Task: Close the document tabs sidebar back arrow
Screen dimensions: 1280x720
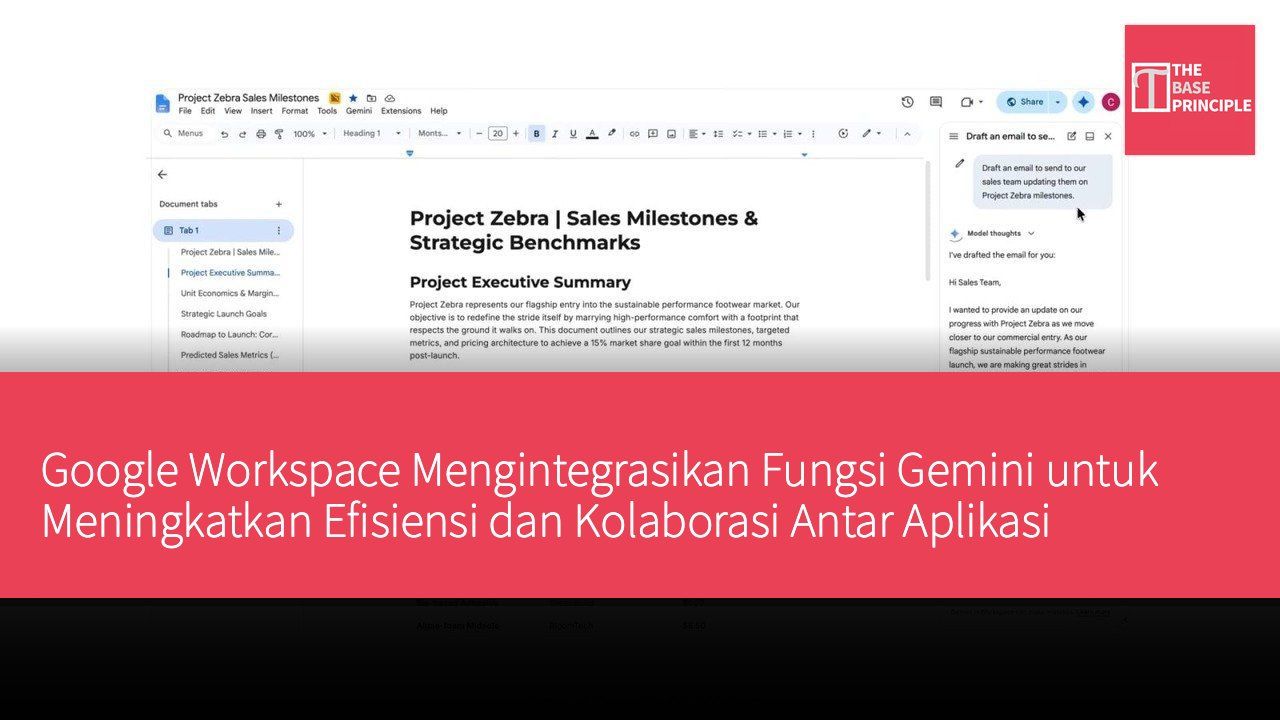Action: [x=163, y=174]
